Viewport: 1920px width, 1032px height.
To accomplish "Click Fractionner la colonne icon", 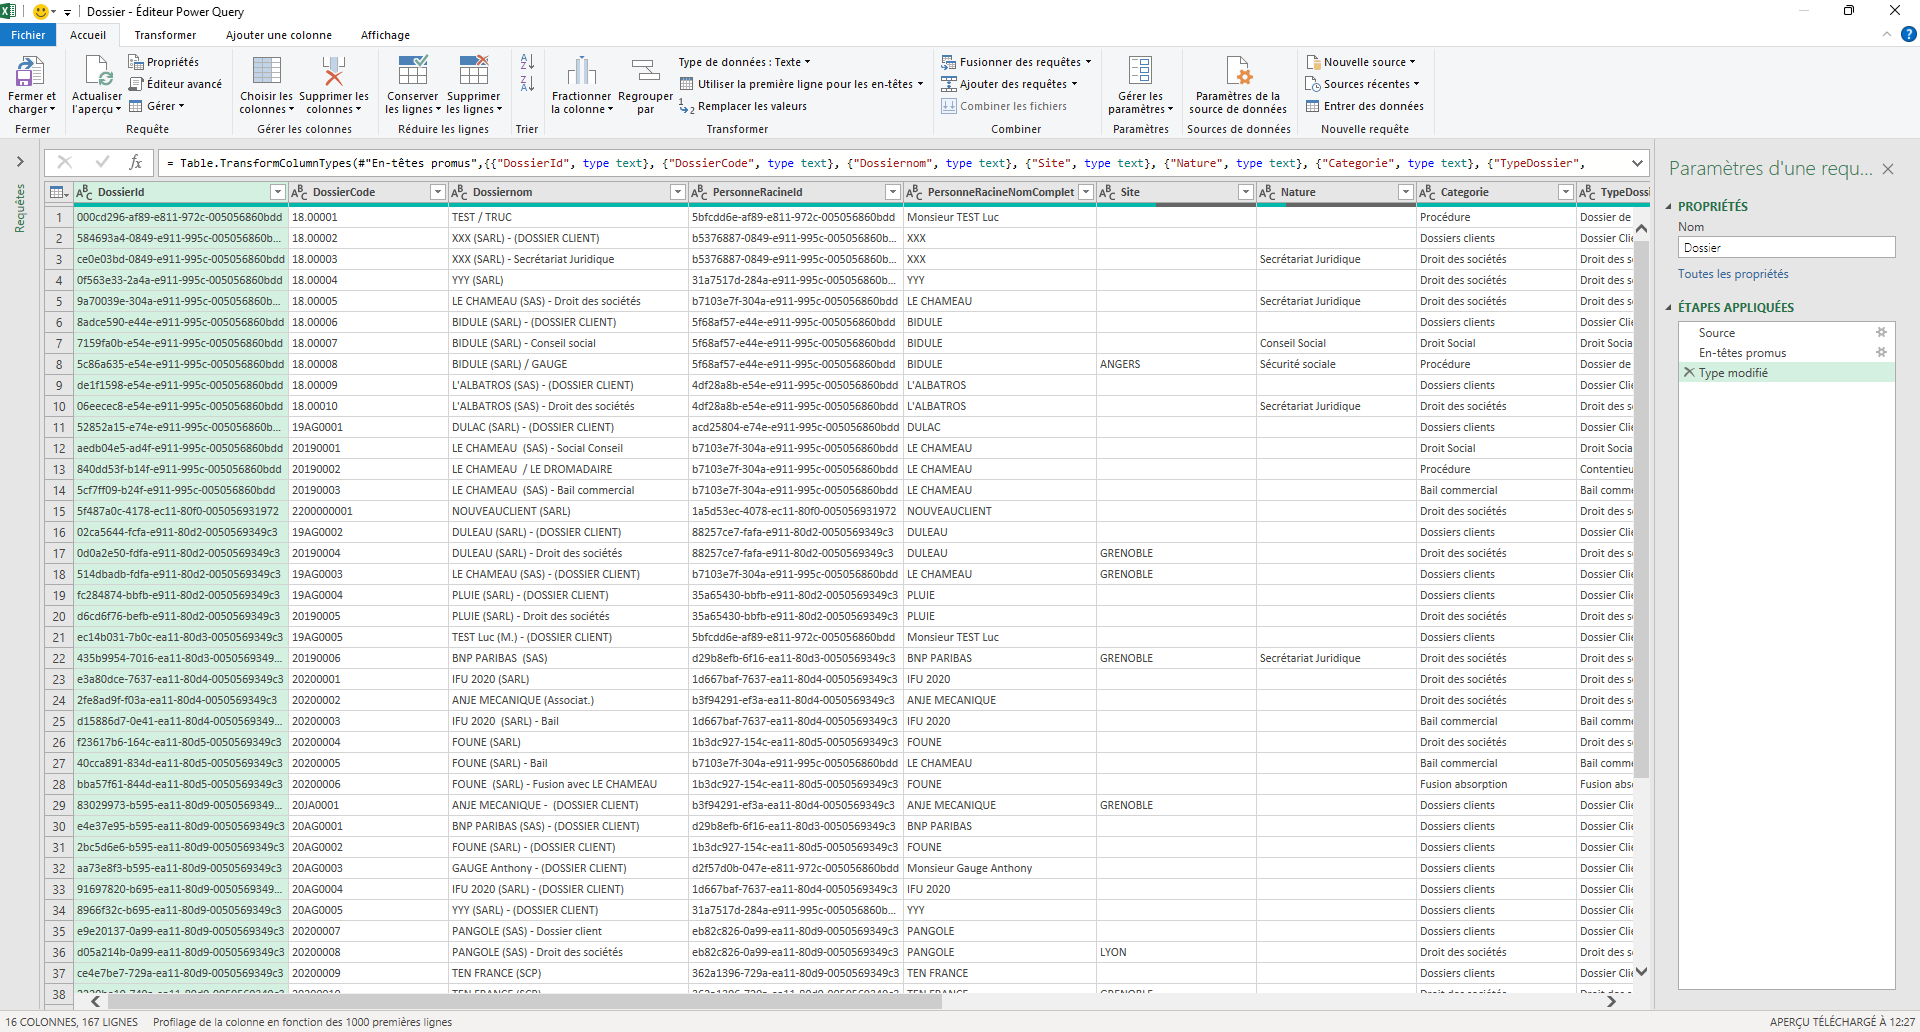I will point(581,71).
